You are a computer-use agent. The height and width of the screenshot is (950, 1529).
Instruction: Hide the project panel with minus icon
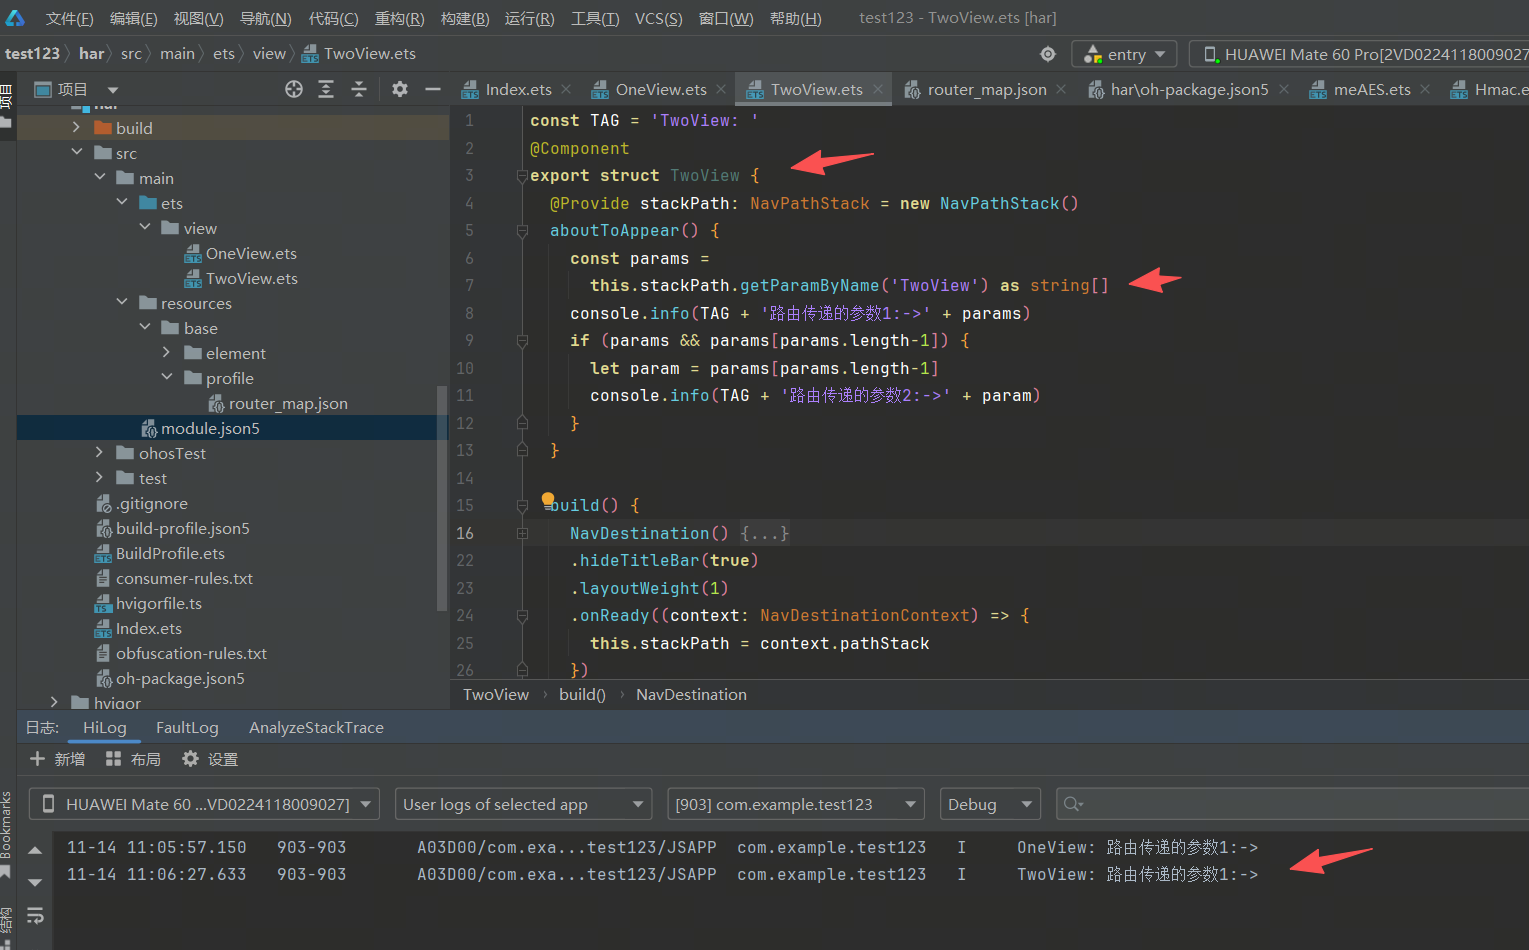coord(433,89)
